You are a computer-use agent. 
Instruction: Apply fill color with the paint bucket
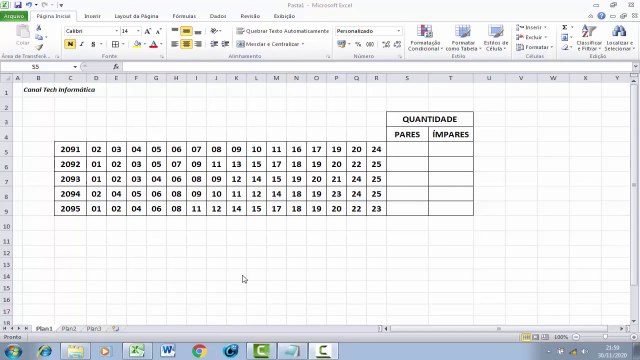[x=137, y=44]
